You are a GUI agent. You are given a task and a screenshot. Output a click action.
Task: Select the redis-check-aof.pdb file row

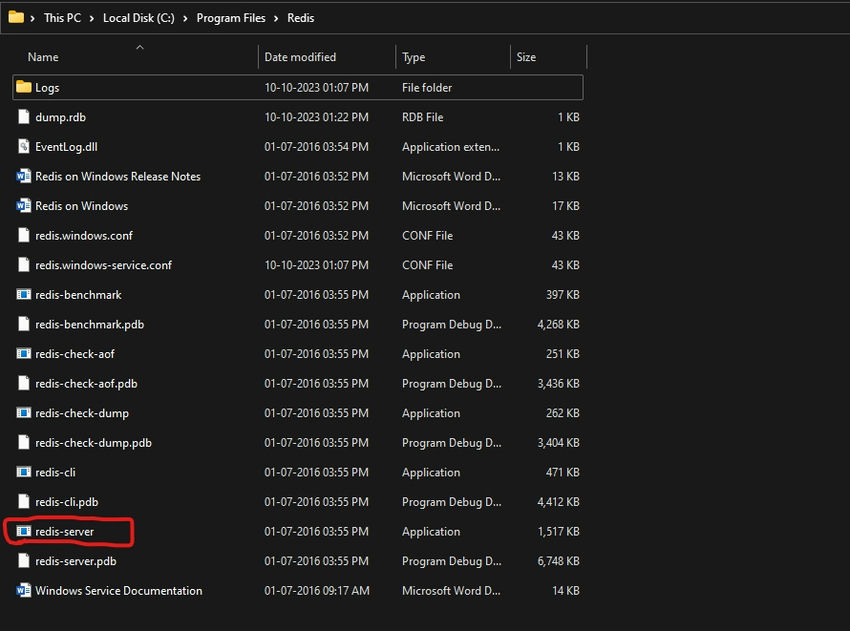(298, 383)
